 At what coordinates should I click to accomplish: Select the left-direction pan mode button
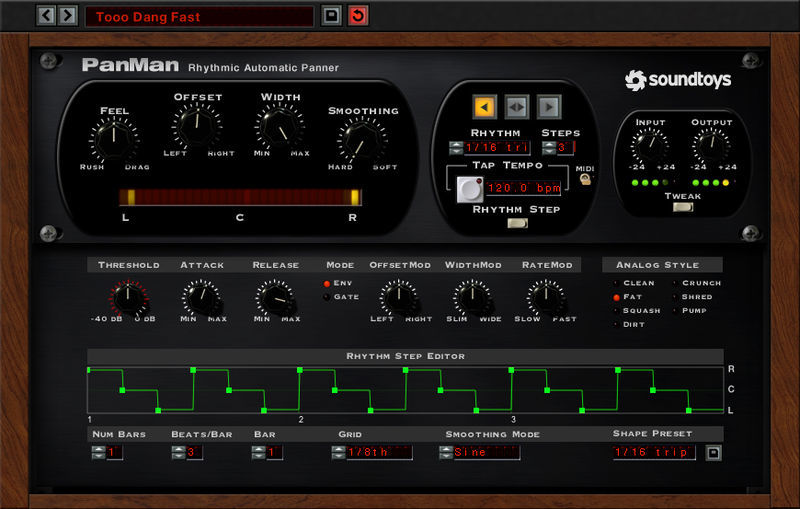[x=484, y=107]
